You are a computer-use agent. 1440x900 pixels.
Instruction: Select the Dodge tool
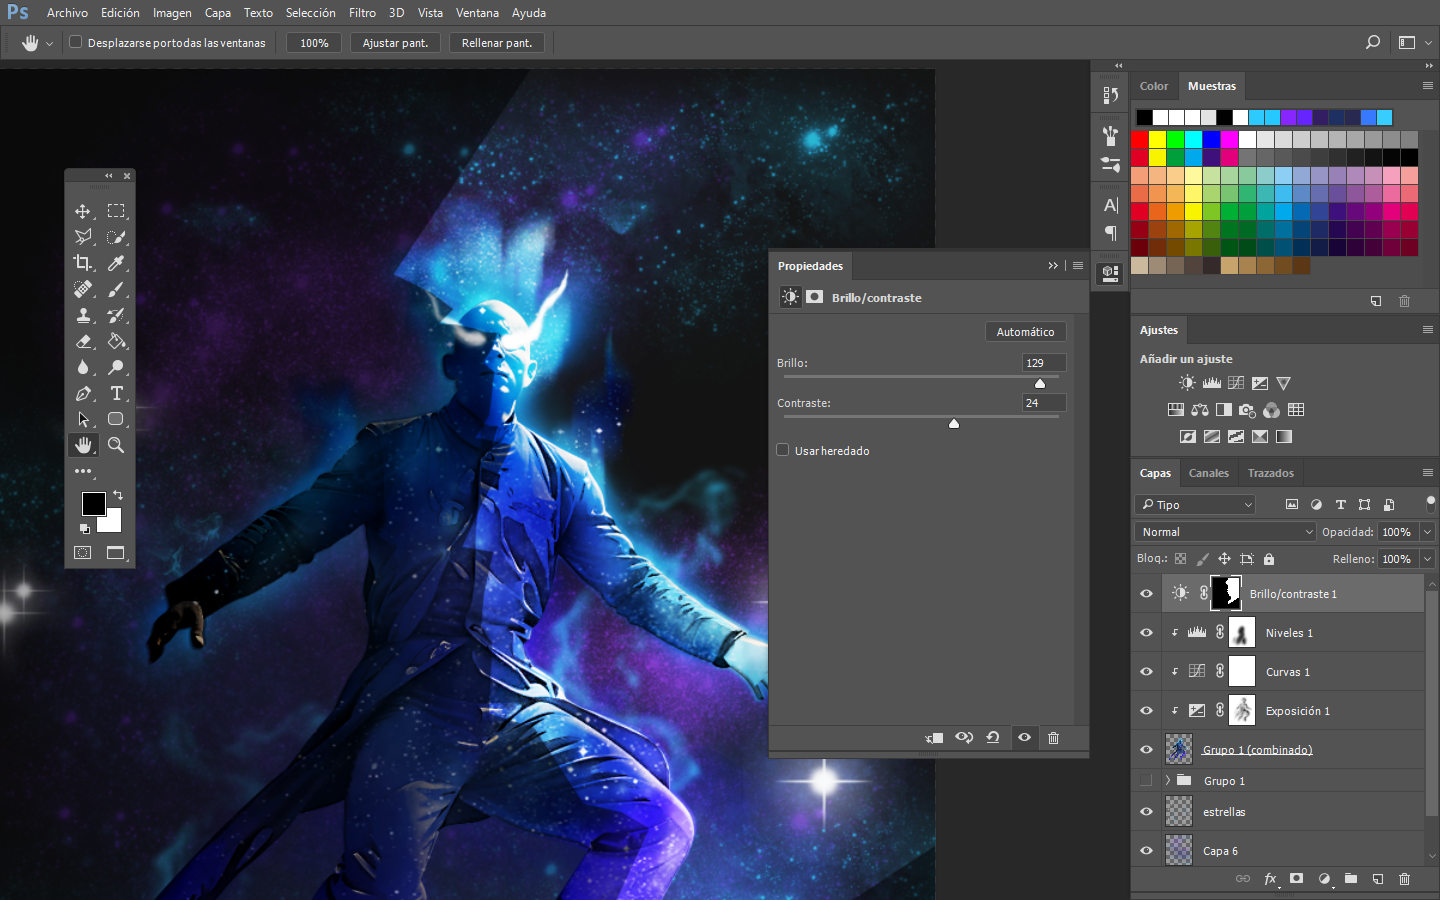coord(116,367)
